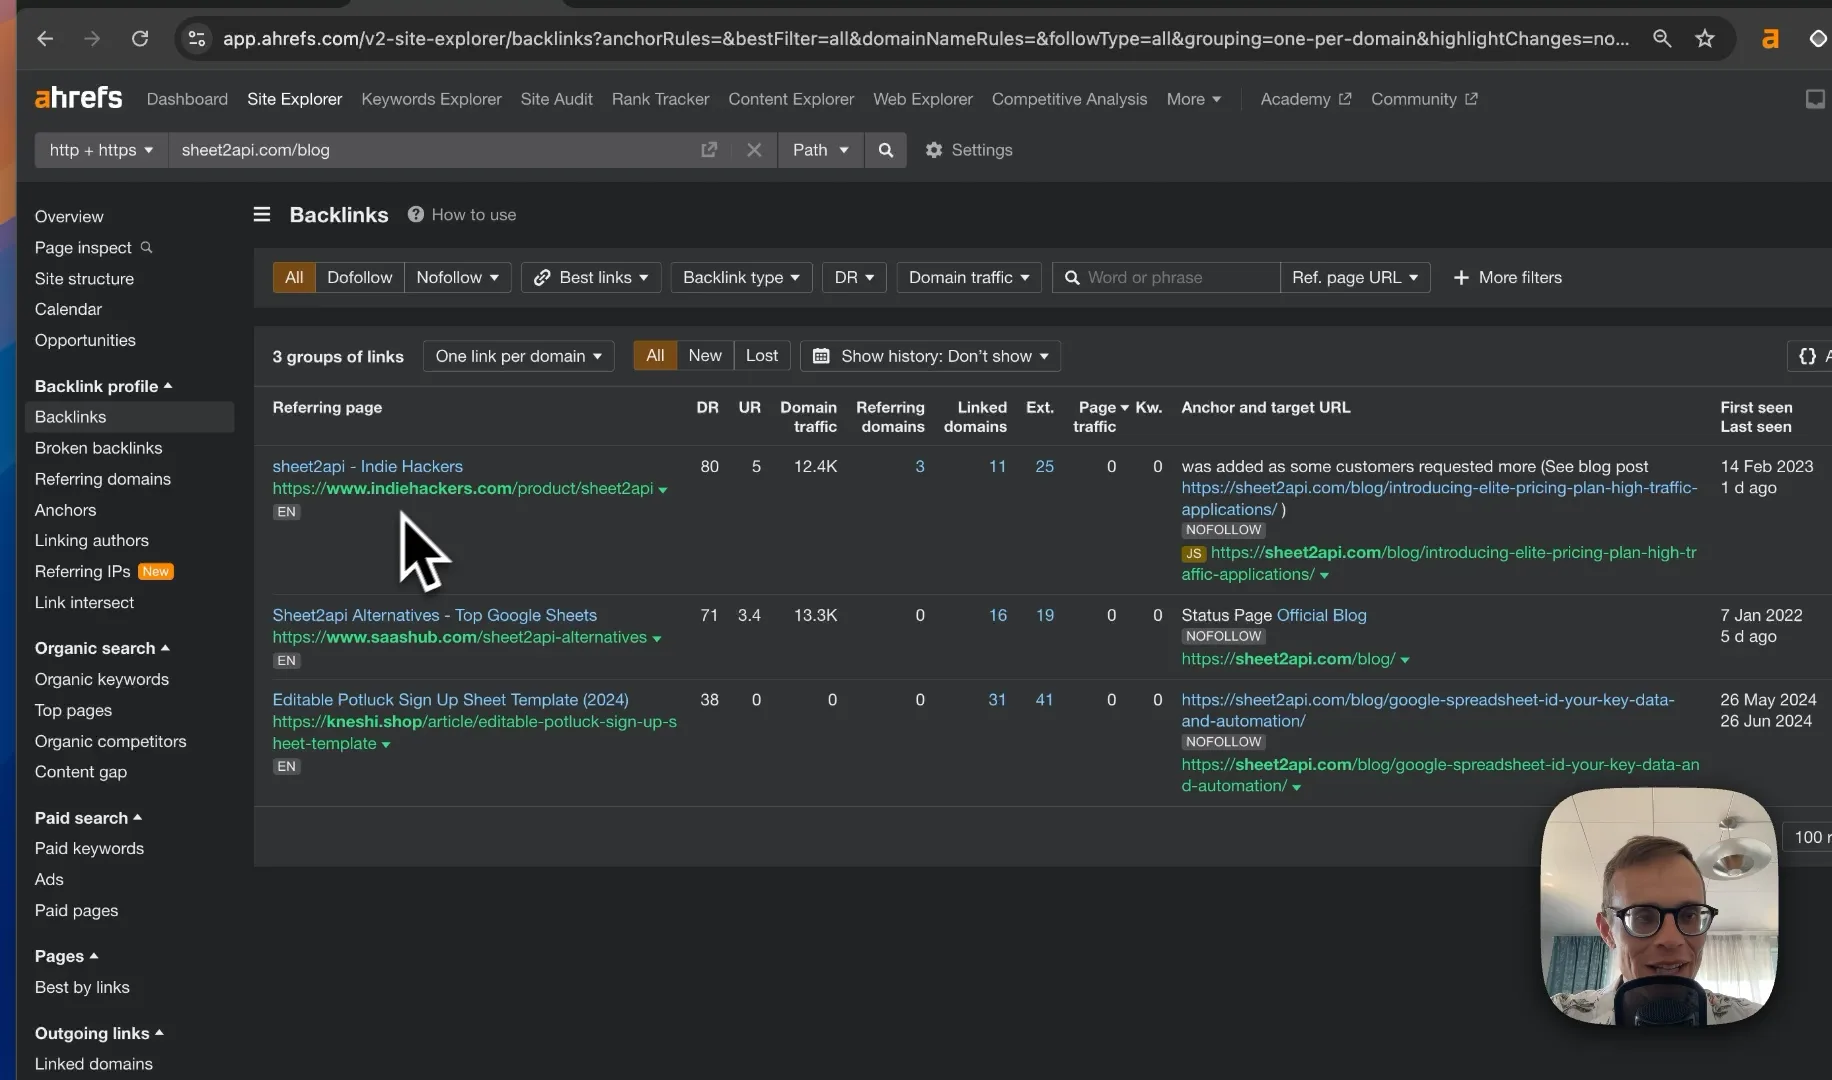Toggle the sidebar with the hamburger menu icon
The width and height of the screenshot is (1832, 1080).
(x=262, y=214)
